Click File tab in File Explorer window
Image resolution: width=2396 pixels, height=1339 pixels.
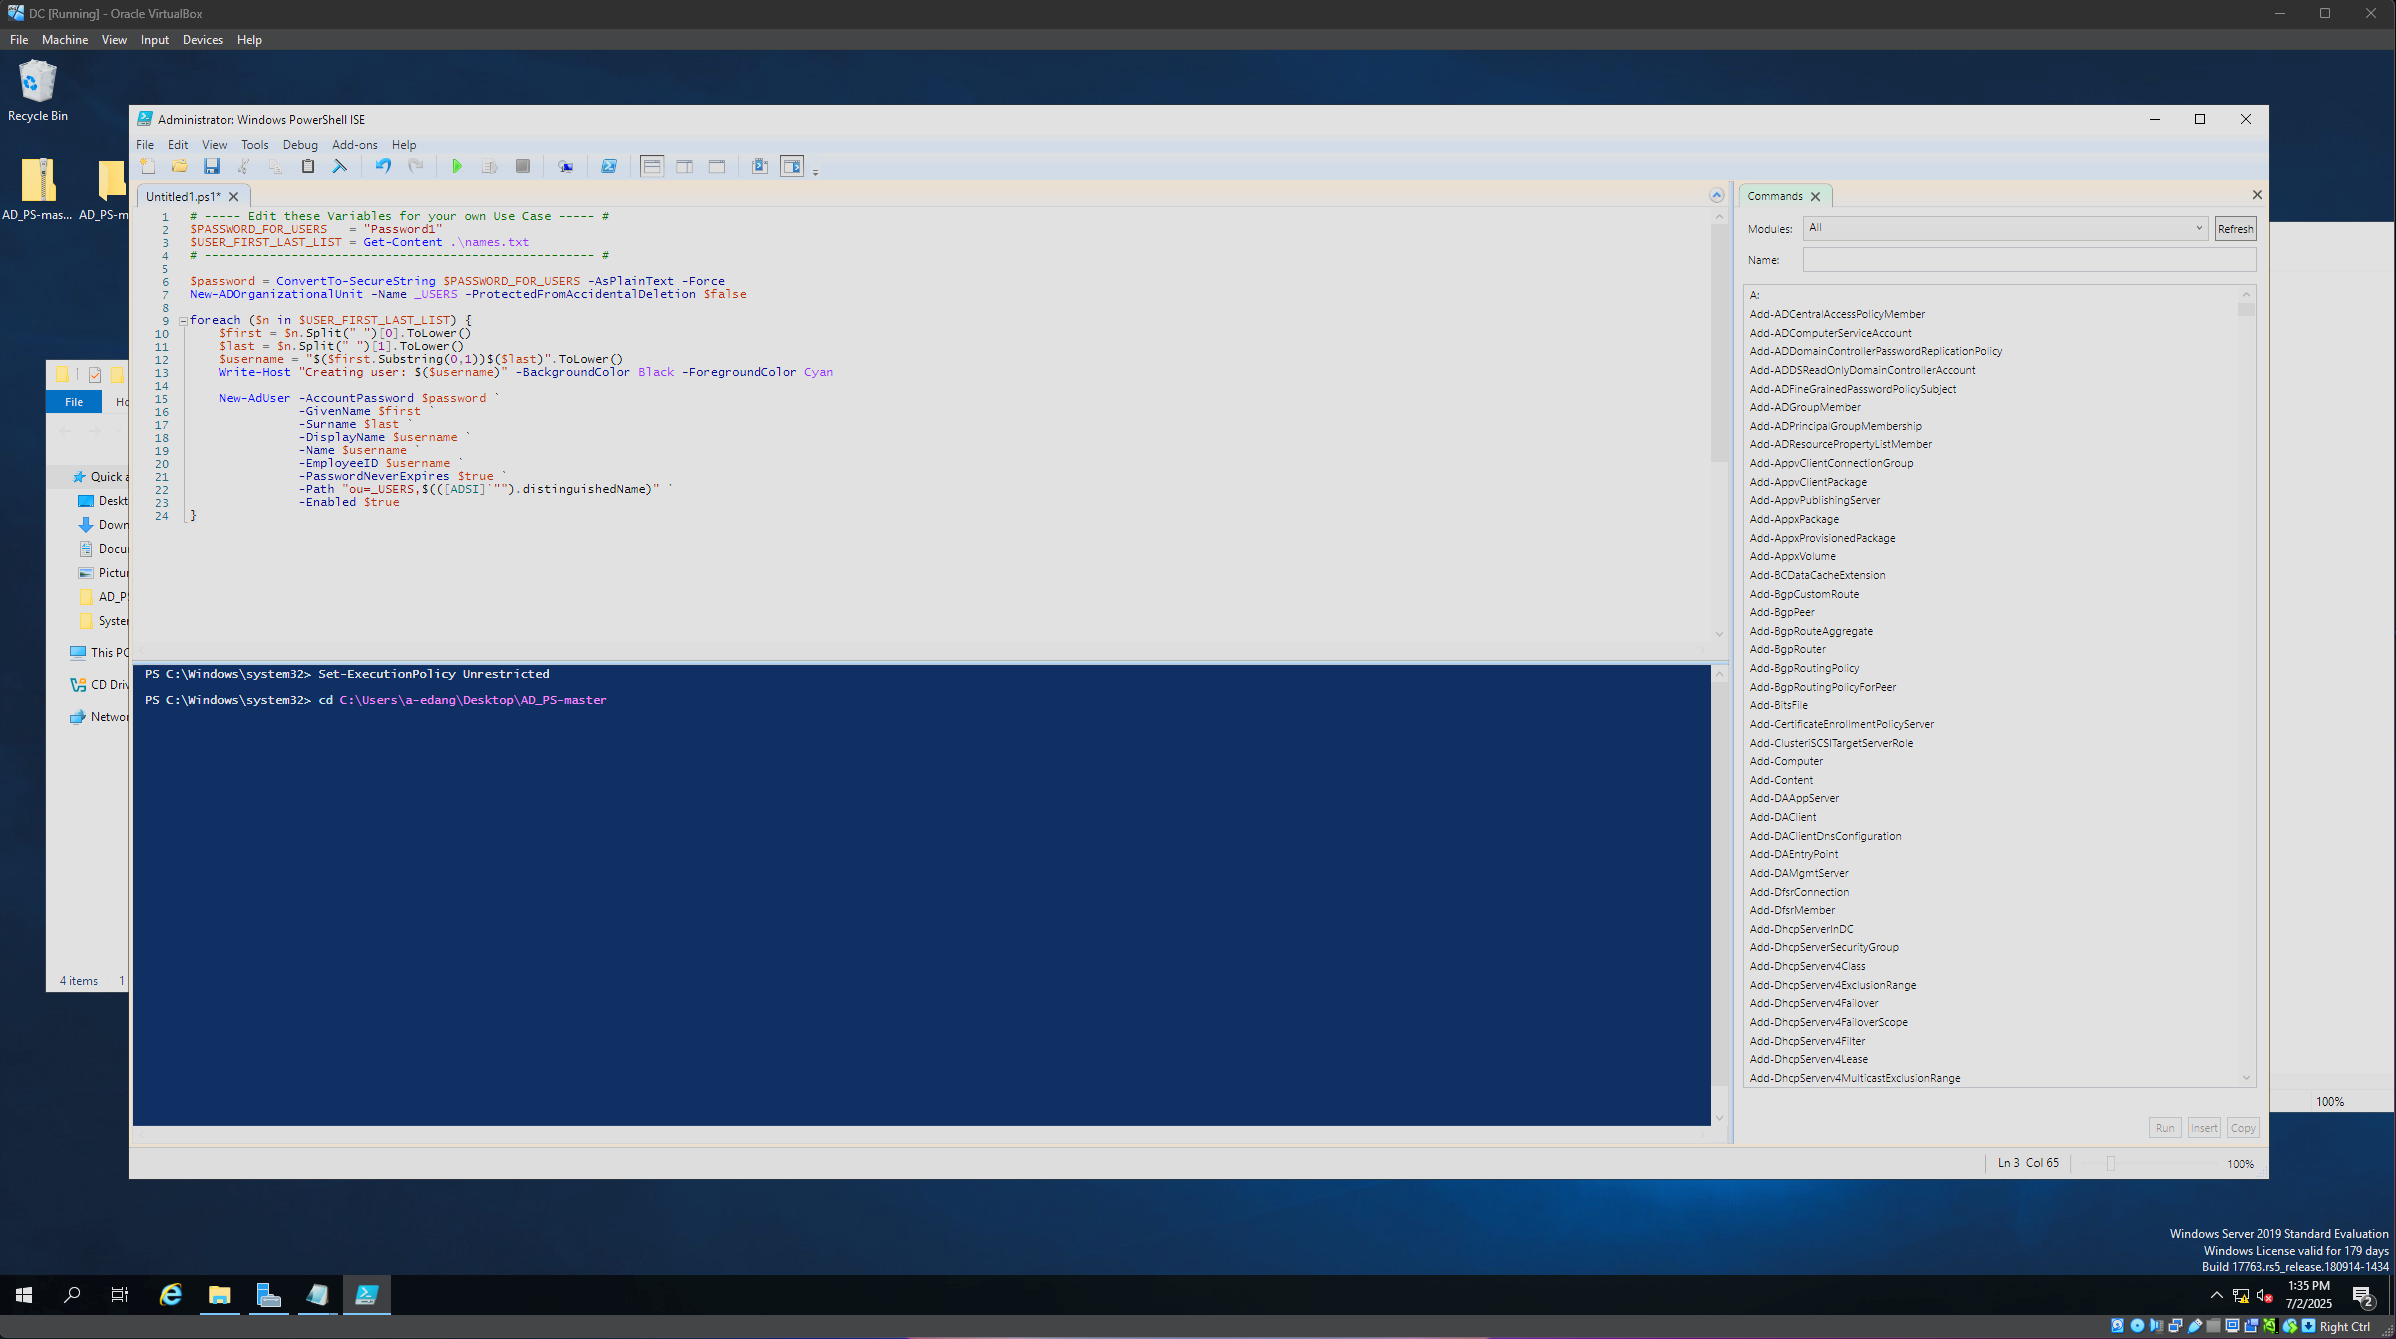[74, 402]
